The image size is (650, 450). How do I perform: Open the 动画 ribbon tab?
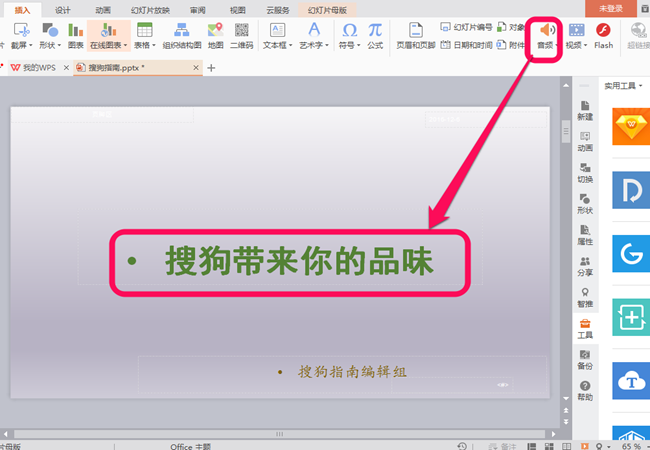[103, 10]
